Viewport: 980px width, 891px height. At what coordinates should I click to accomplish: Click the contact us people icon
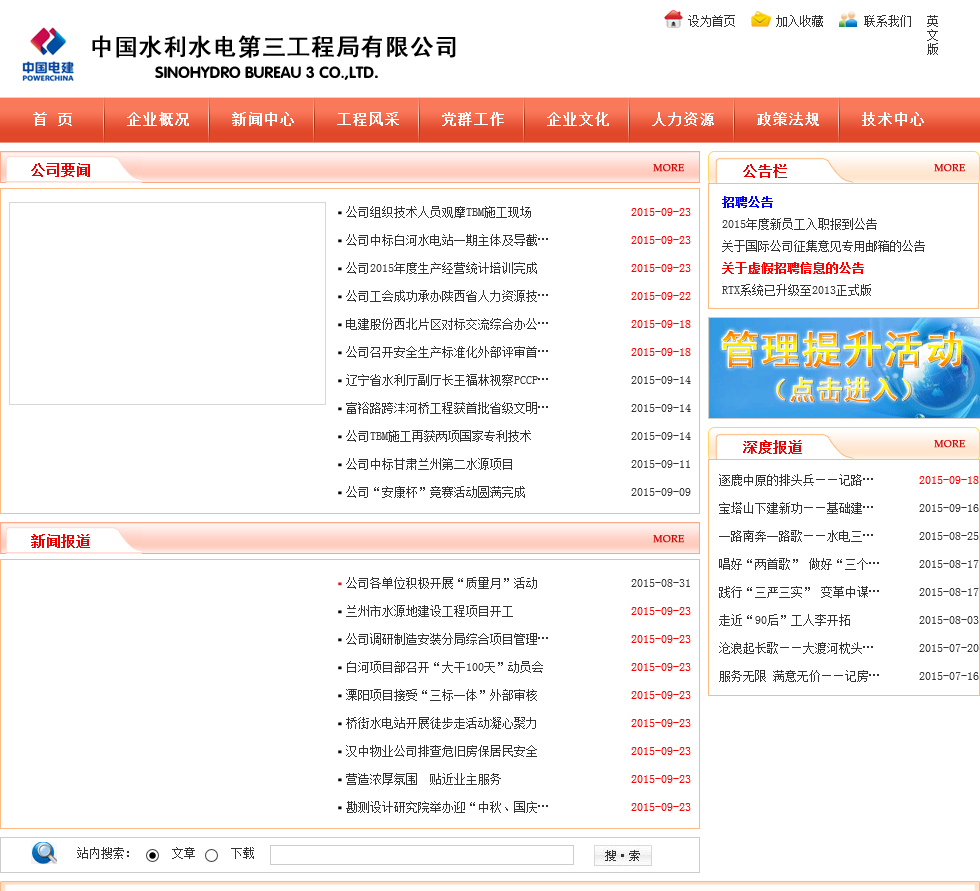[x=848, y=19]
